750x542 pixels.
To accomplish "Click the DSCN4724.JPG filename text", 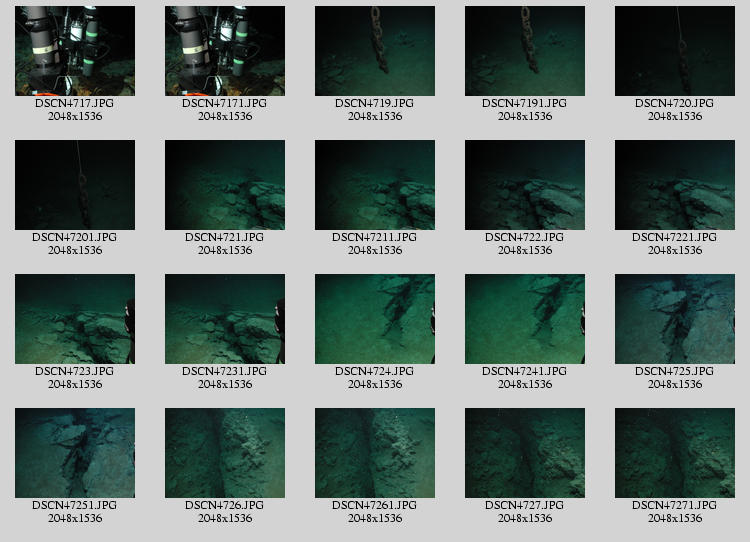I will click(375, 371).
